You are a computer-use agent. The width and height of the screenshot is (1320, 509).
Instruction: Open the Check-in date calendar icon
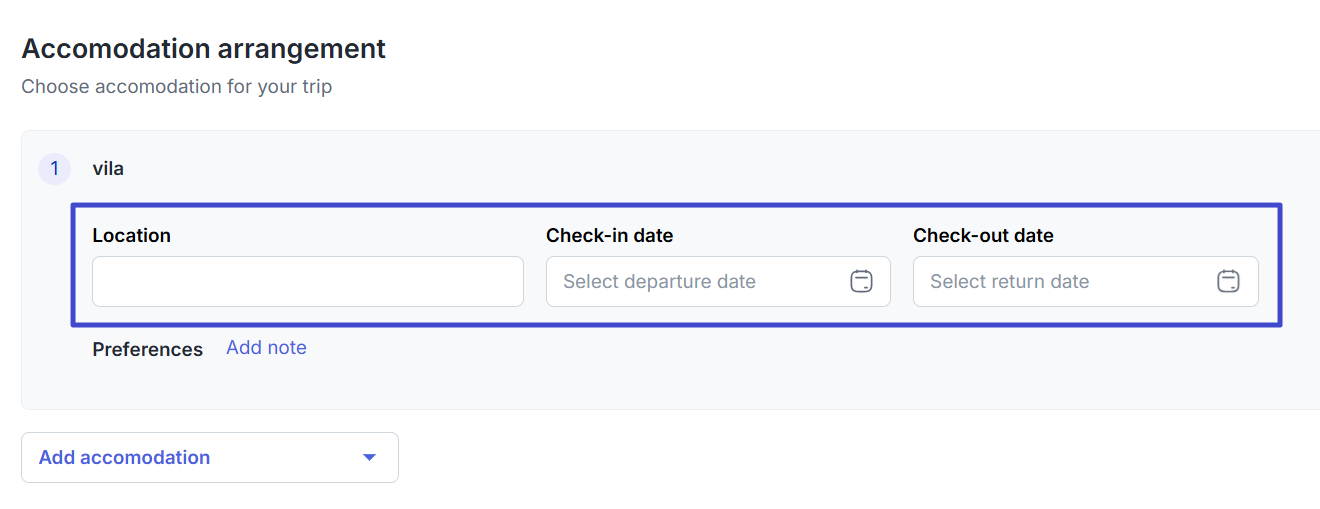pos(861,281)
